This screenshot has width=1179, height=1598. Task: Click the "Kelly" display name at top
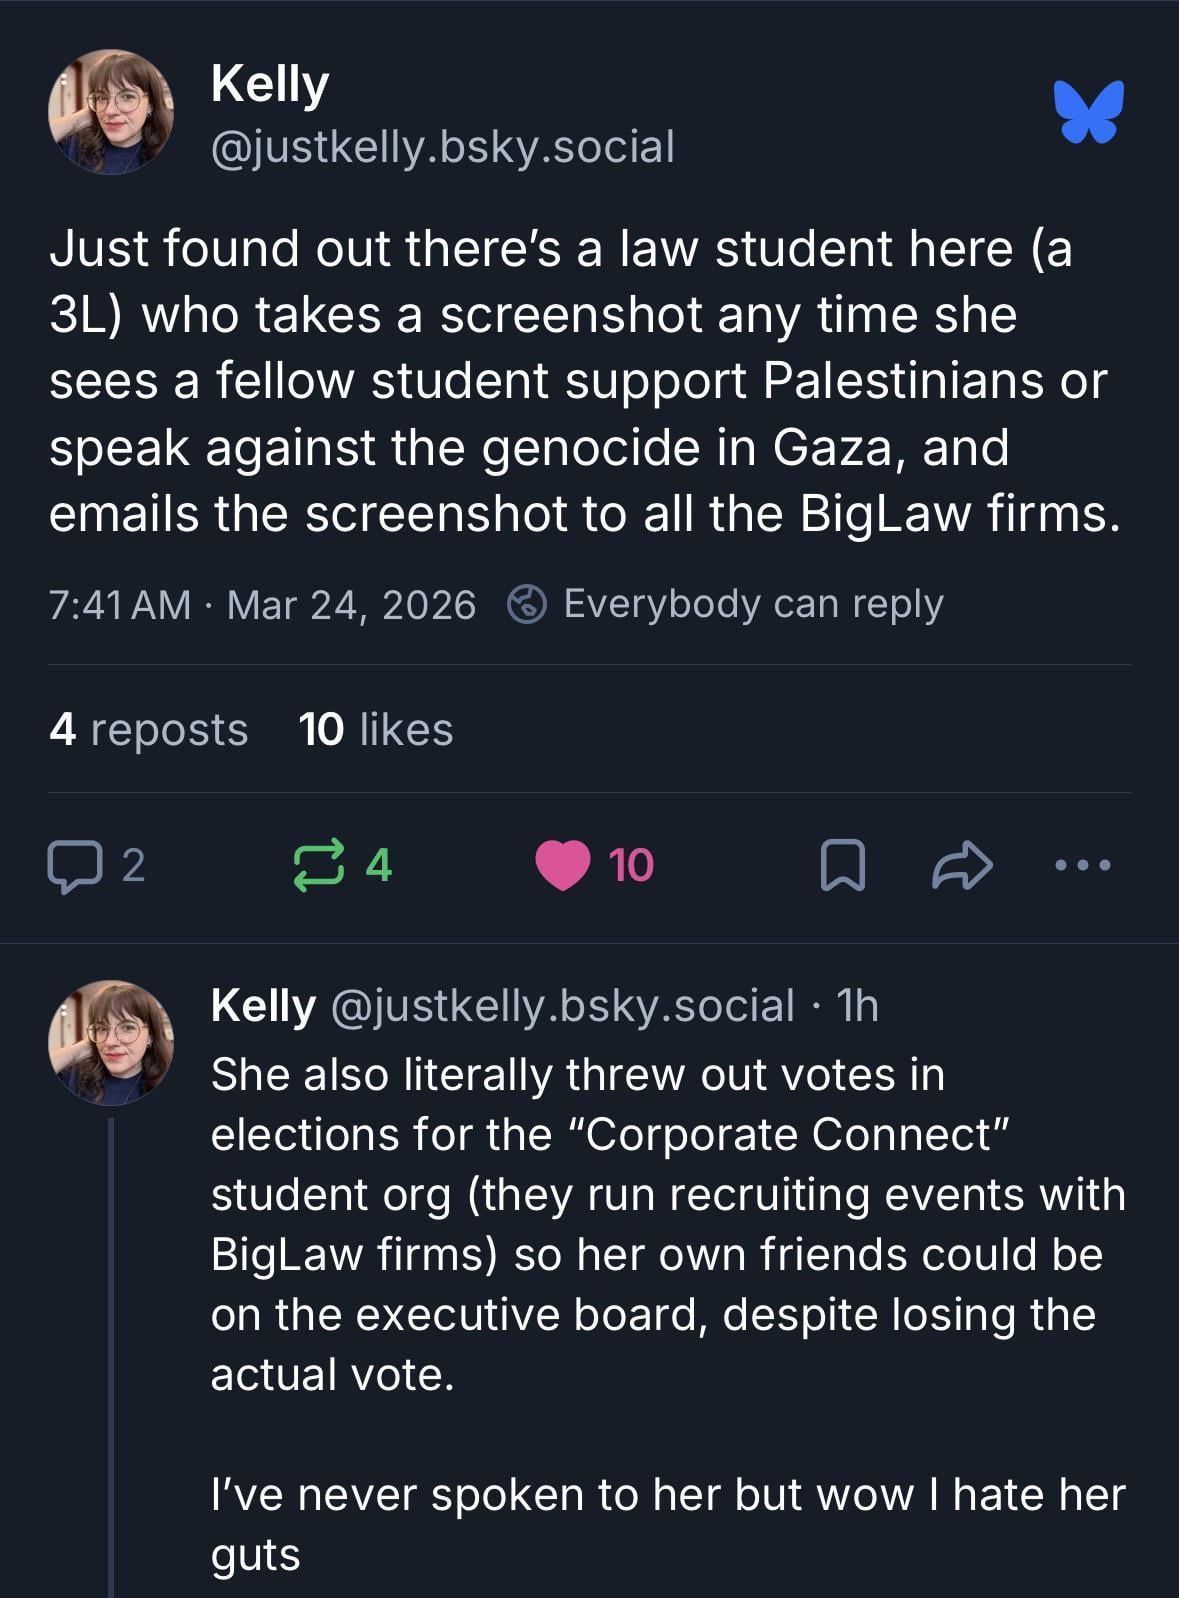tap(269, 84)
